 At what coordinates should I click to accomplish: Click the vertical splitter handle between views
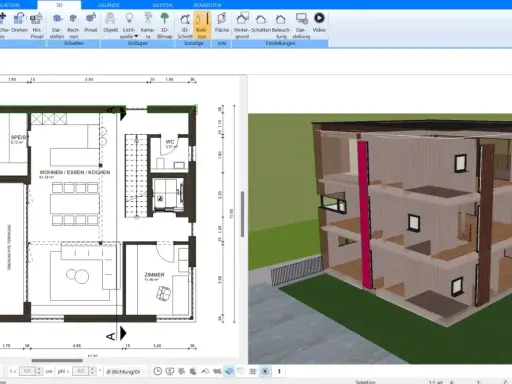(x=242, y=214)
